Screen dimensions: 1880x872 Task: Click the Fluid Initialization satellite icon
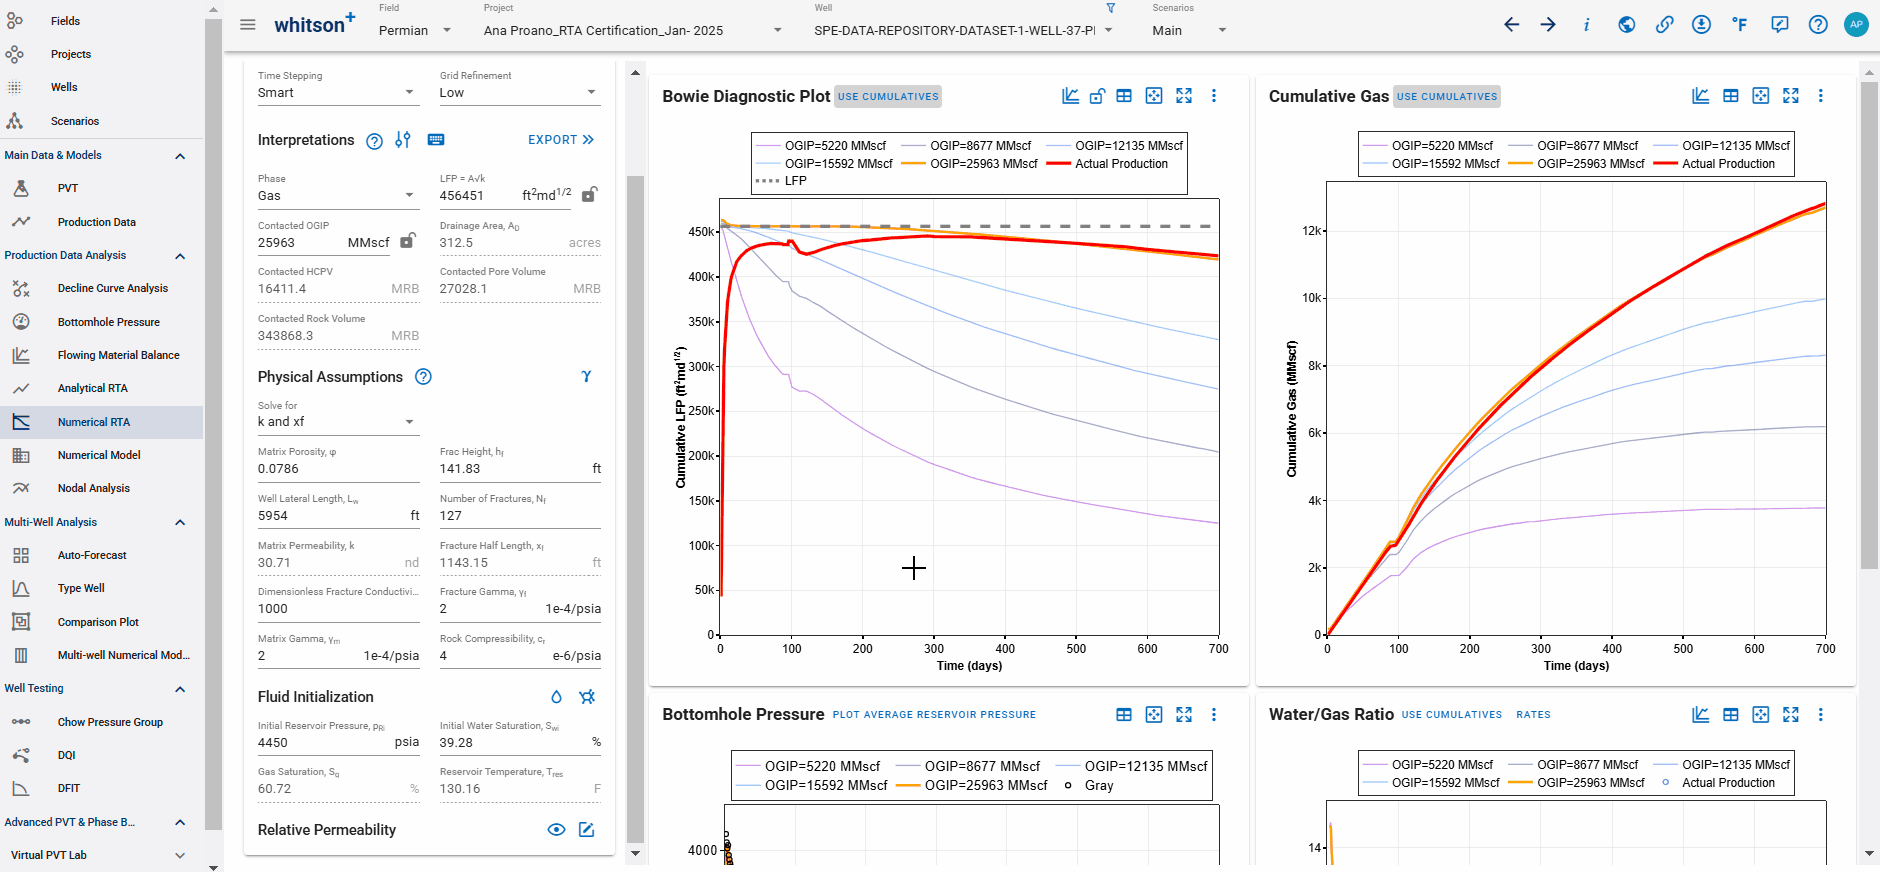point(587,697)
